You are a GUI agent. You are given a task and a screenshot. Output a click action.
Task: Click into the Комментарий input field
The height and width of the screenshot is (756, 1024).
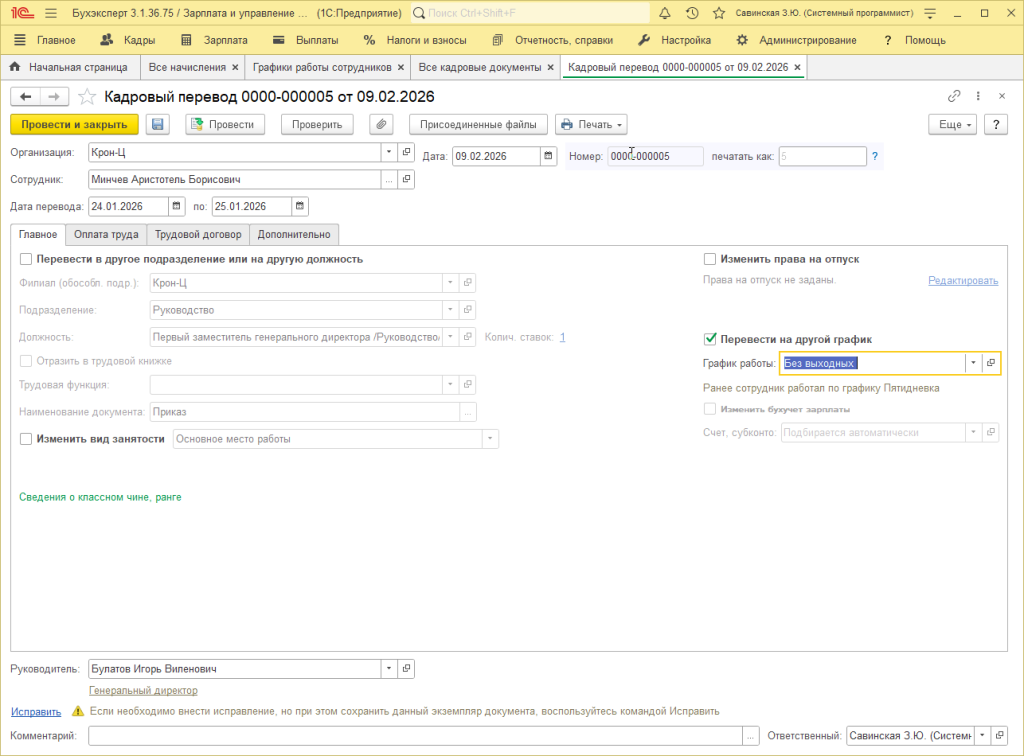click(415, 736)
